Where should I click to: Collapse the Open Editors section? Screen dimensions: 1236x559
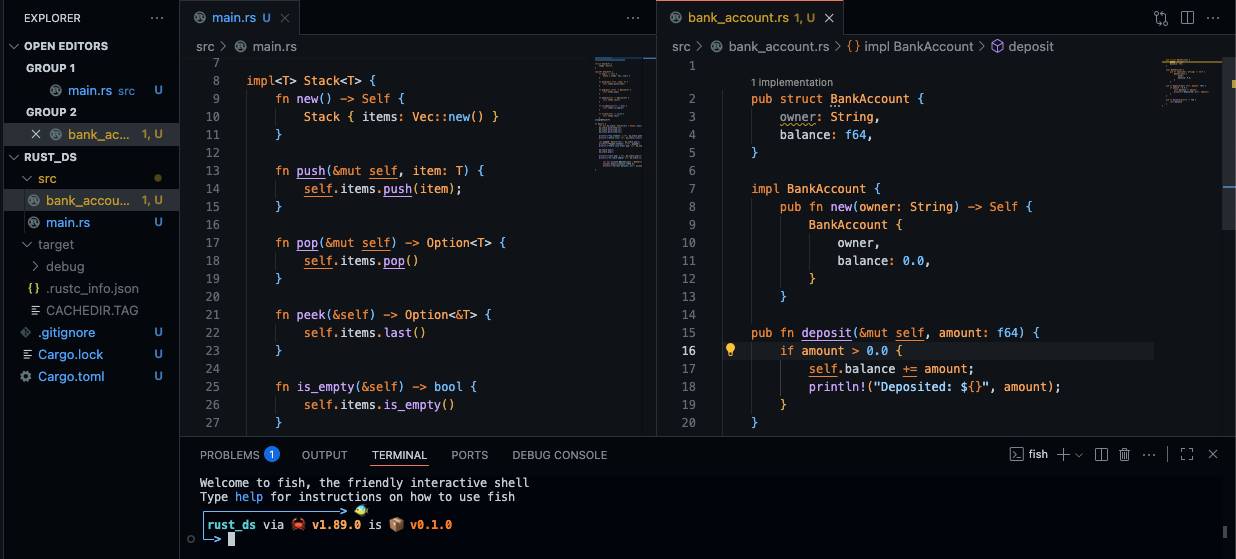(x=14, y=46)
